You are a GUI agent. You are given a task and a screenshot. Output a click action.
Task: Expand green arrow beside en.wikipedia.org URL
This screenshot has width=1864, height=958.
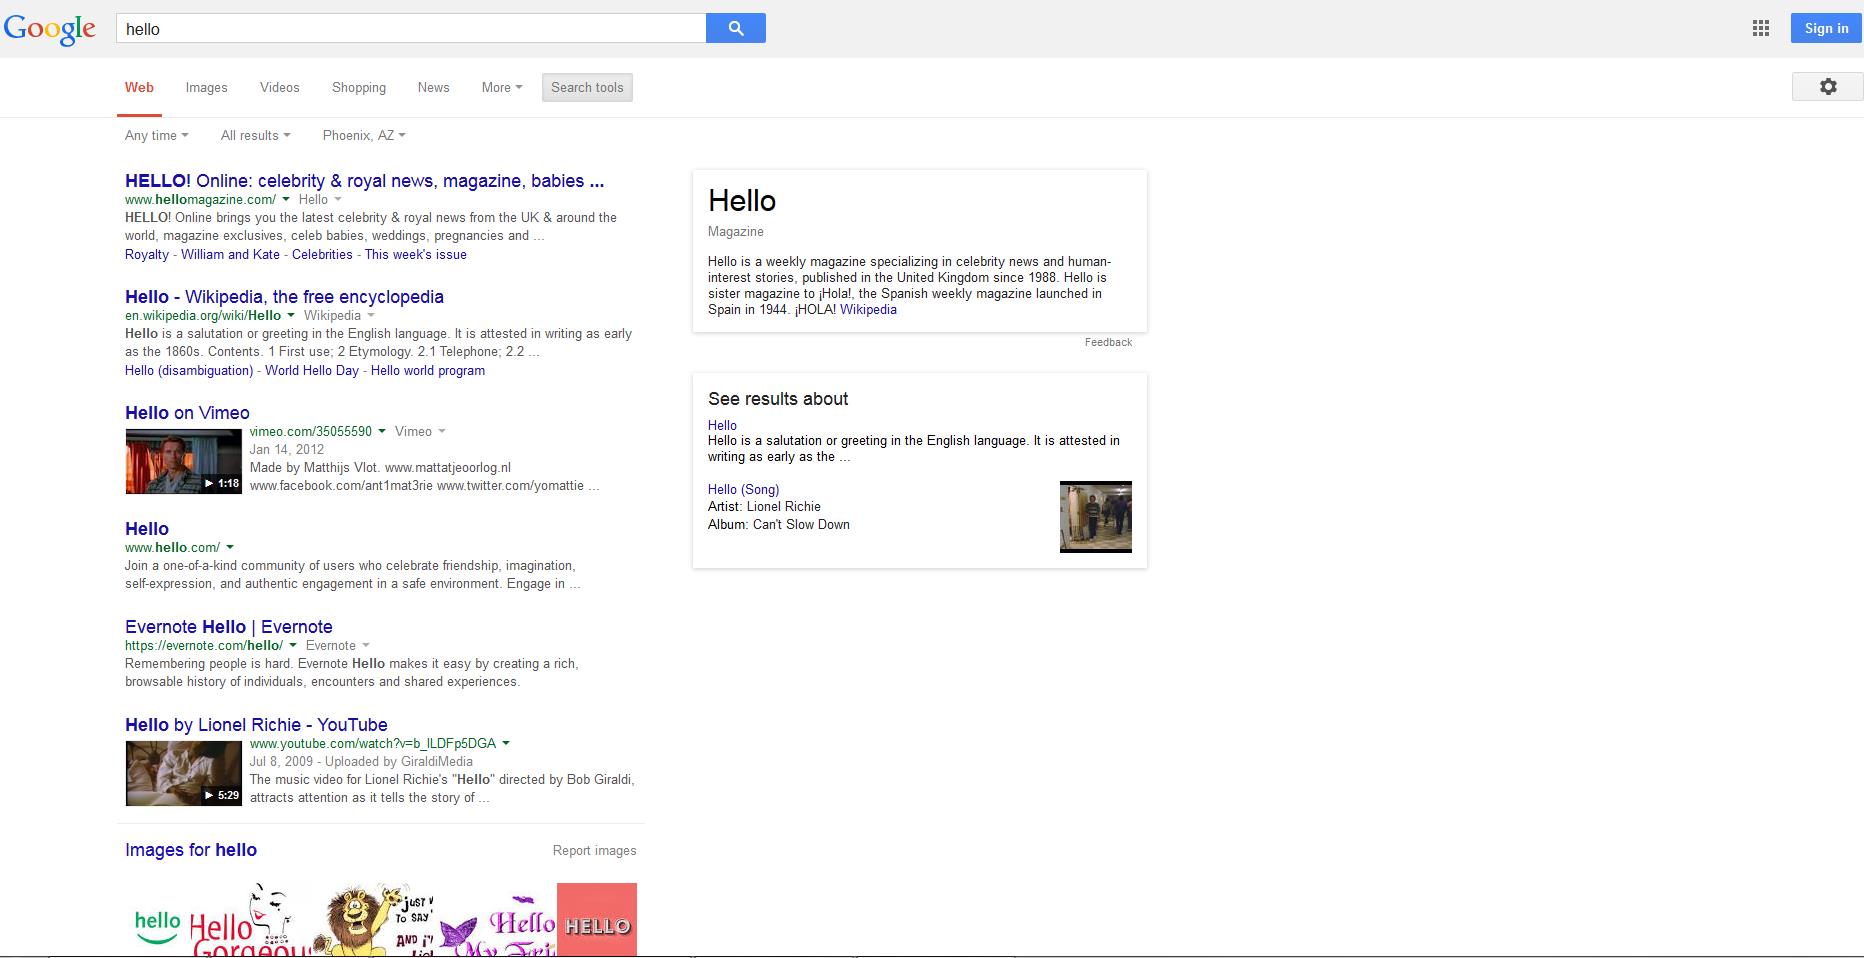tap(291, 316)
